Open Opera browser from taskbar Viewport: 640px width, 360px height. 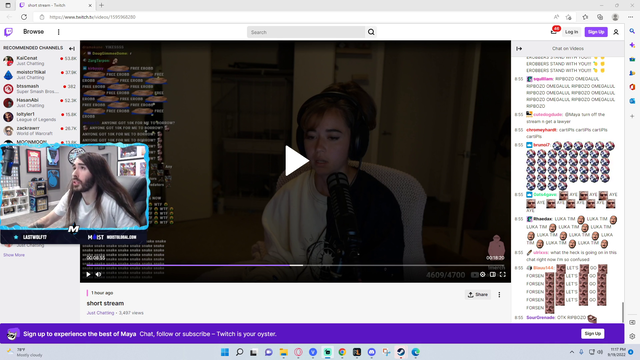pos(298,352)
